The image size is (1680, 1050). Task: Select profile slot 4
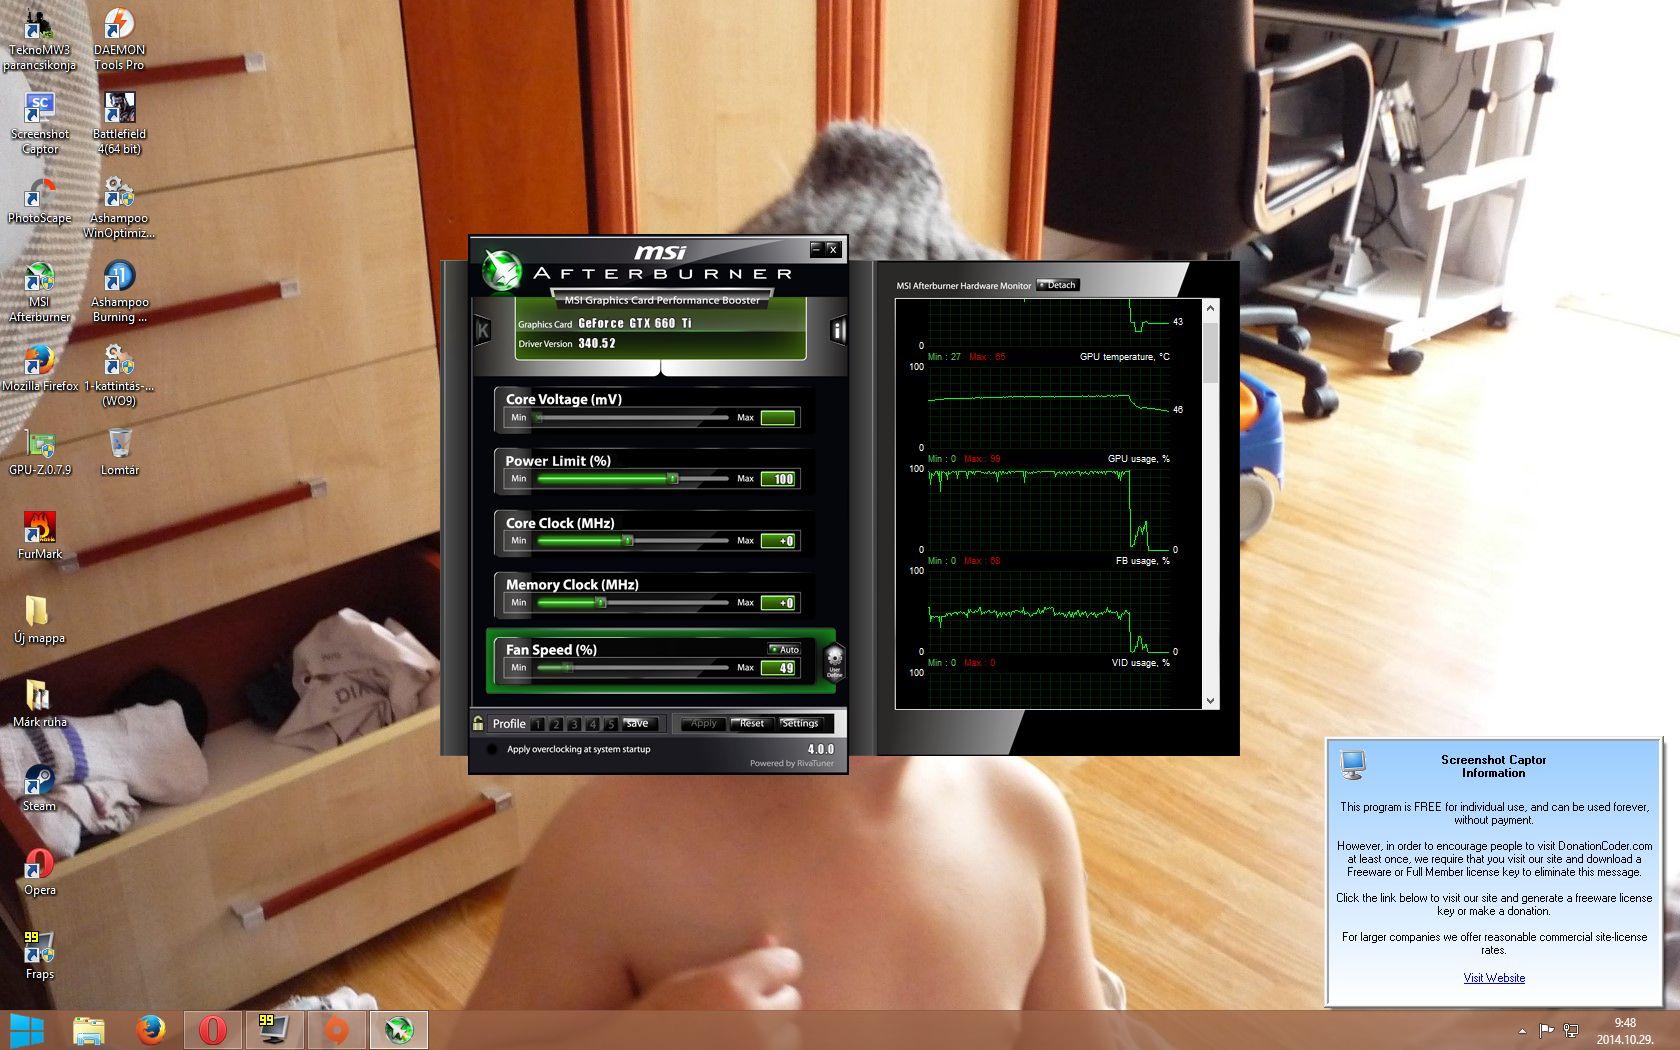pyautogui.click(x=592, y=724)
